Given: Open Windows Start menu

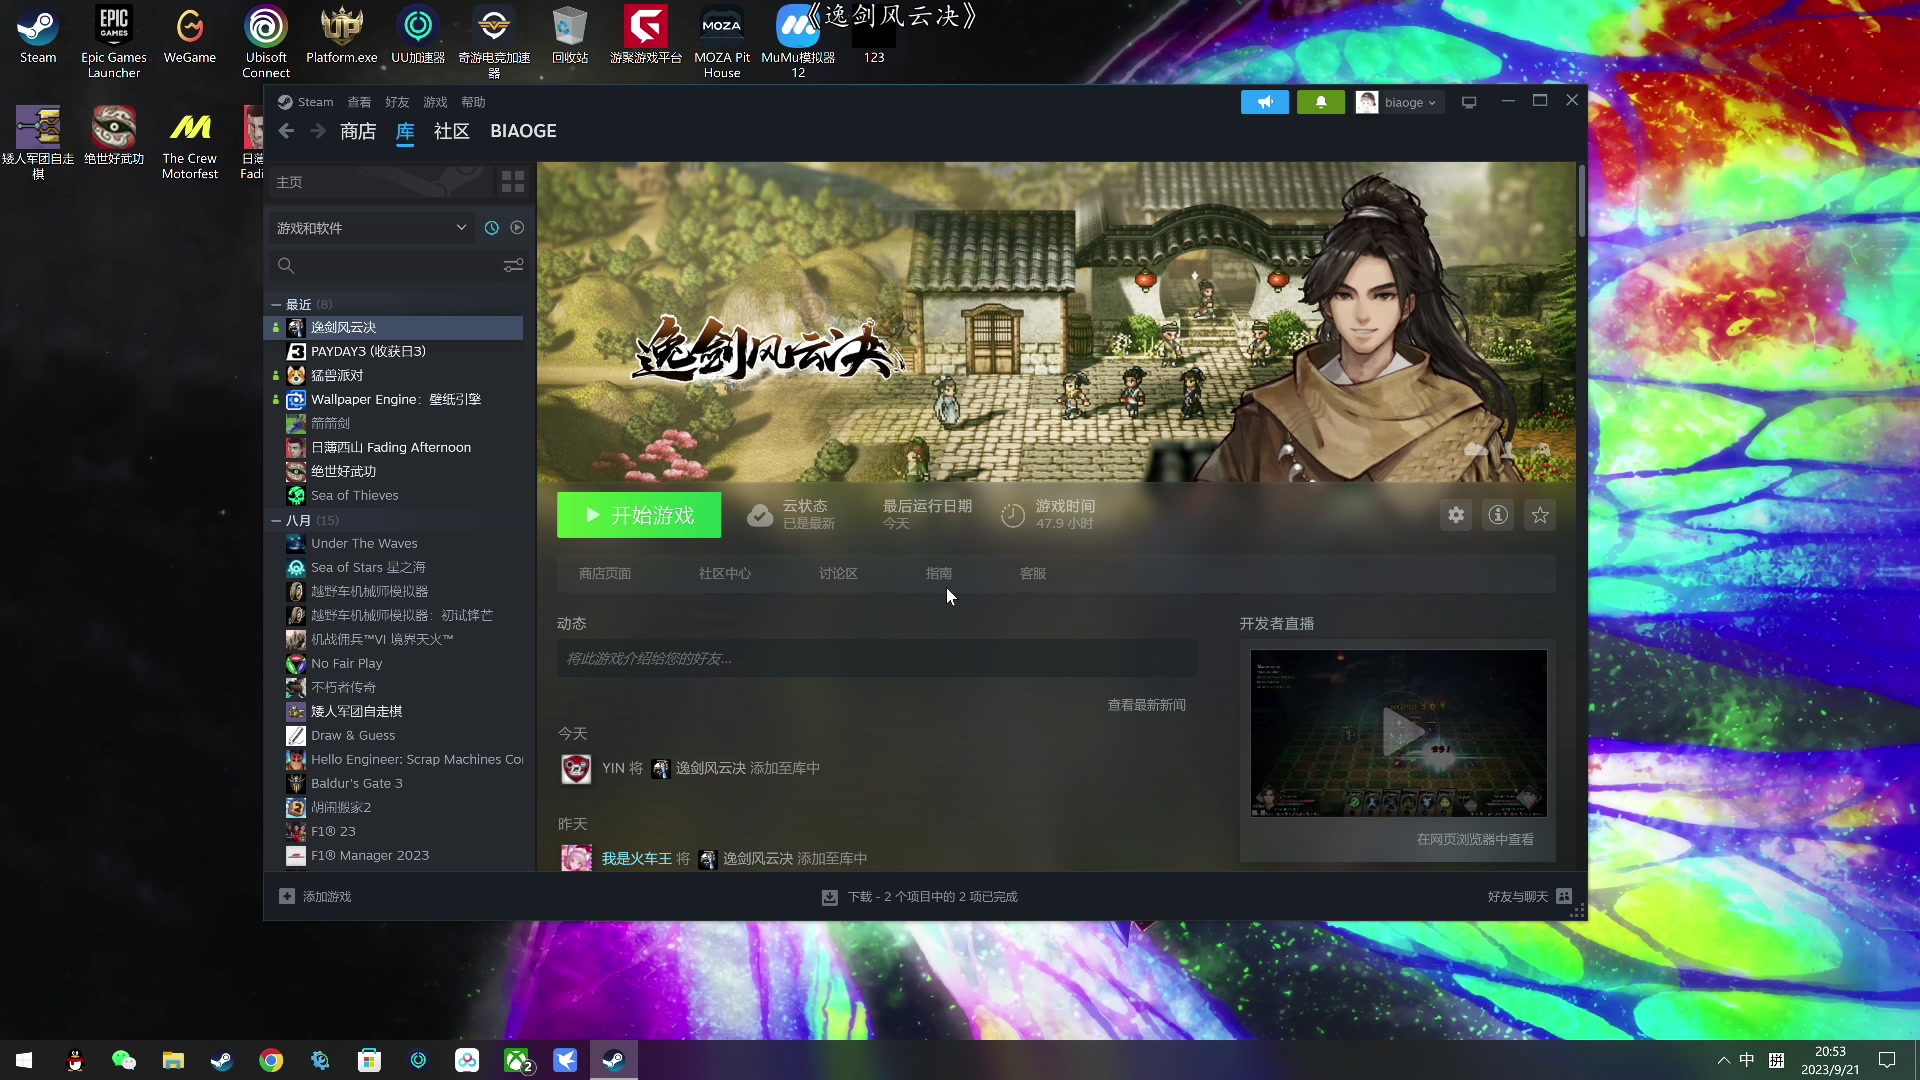Looking at the screenshot, I should coord(24,1060).
